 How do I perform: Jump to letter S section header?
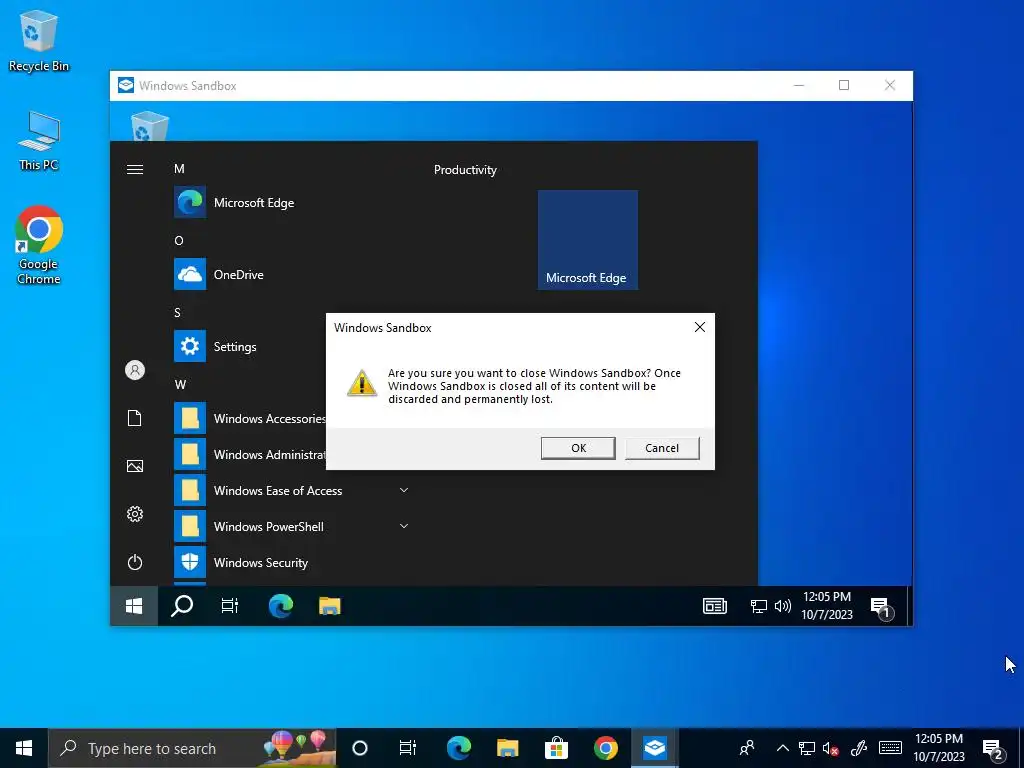point(178,313)
